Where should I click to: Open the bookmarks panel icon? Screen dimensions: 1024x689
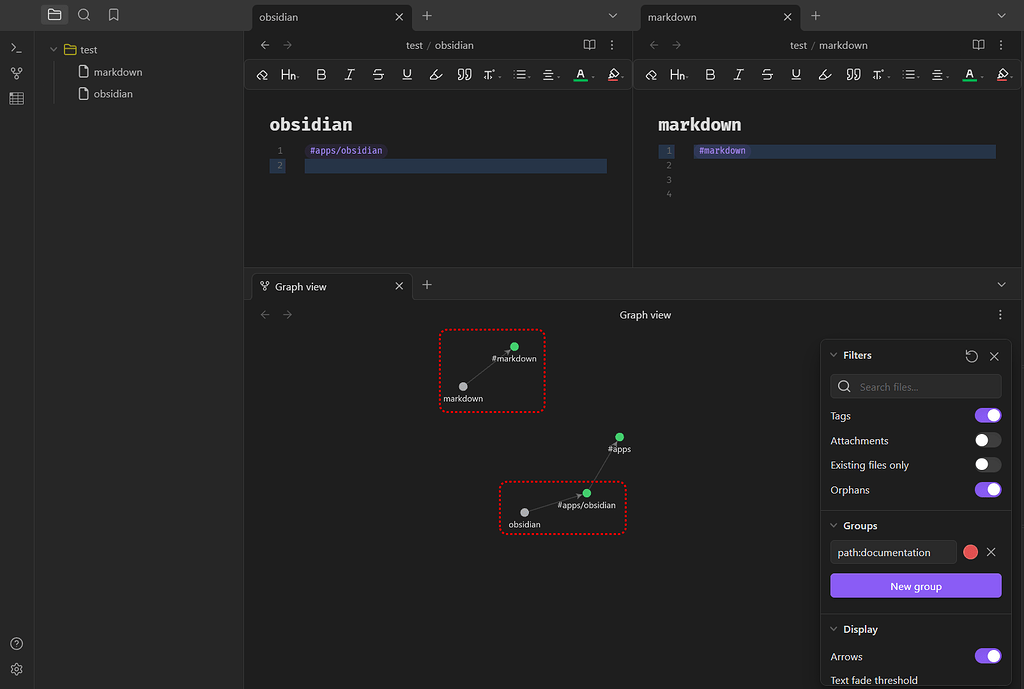click(x=114, y=15)
